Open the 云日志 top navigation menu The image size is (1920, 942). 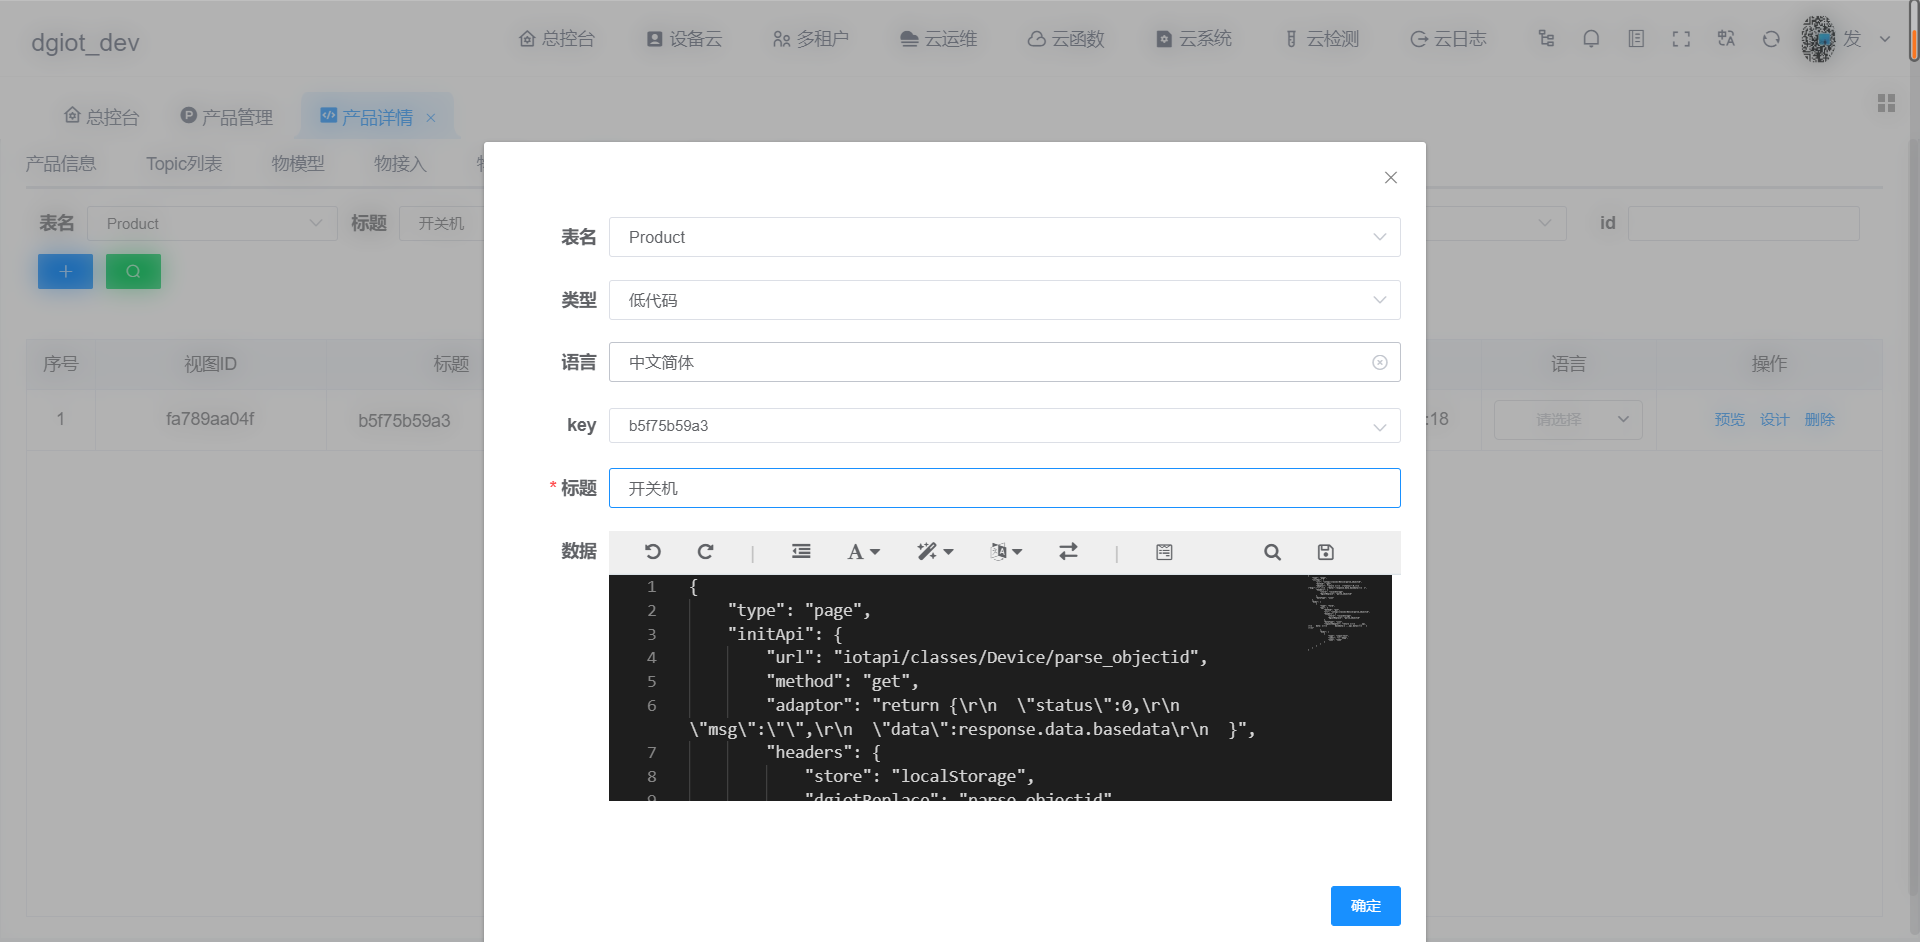point(1448,39)
